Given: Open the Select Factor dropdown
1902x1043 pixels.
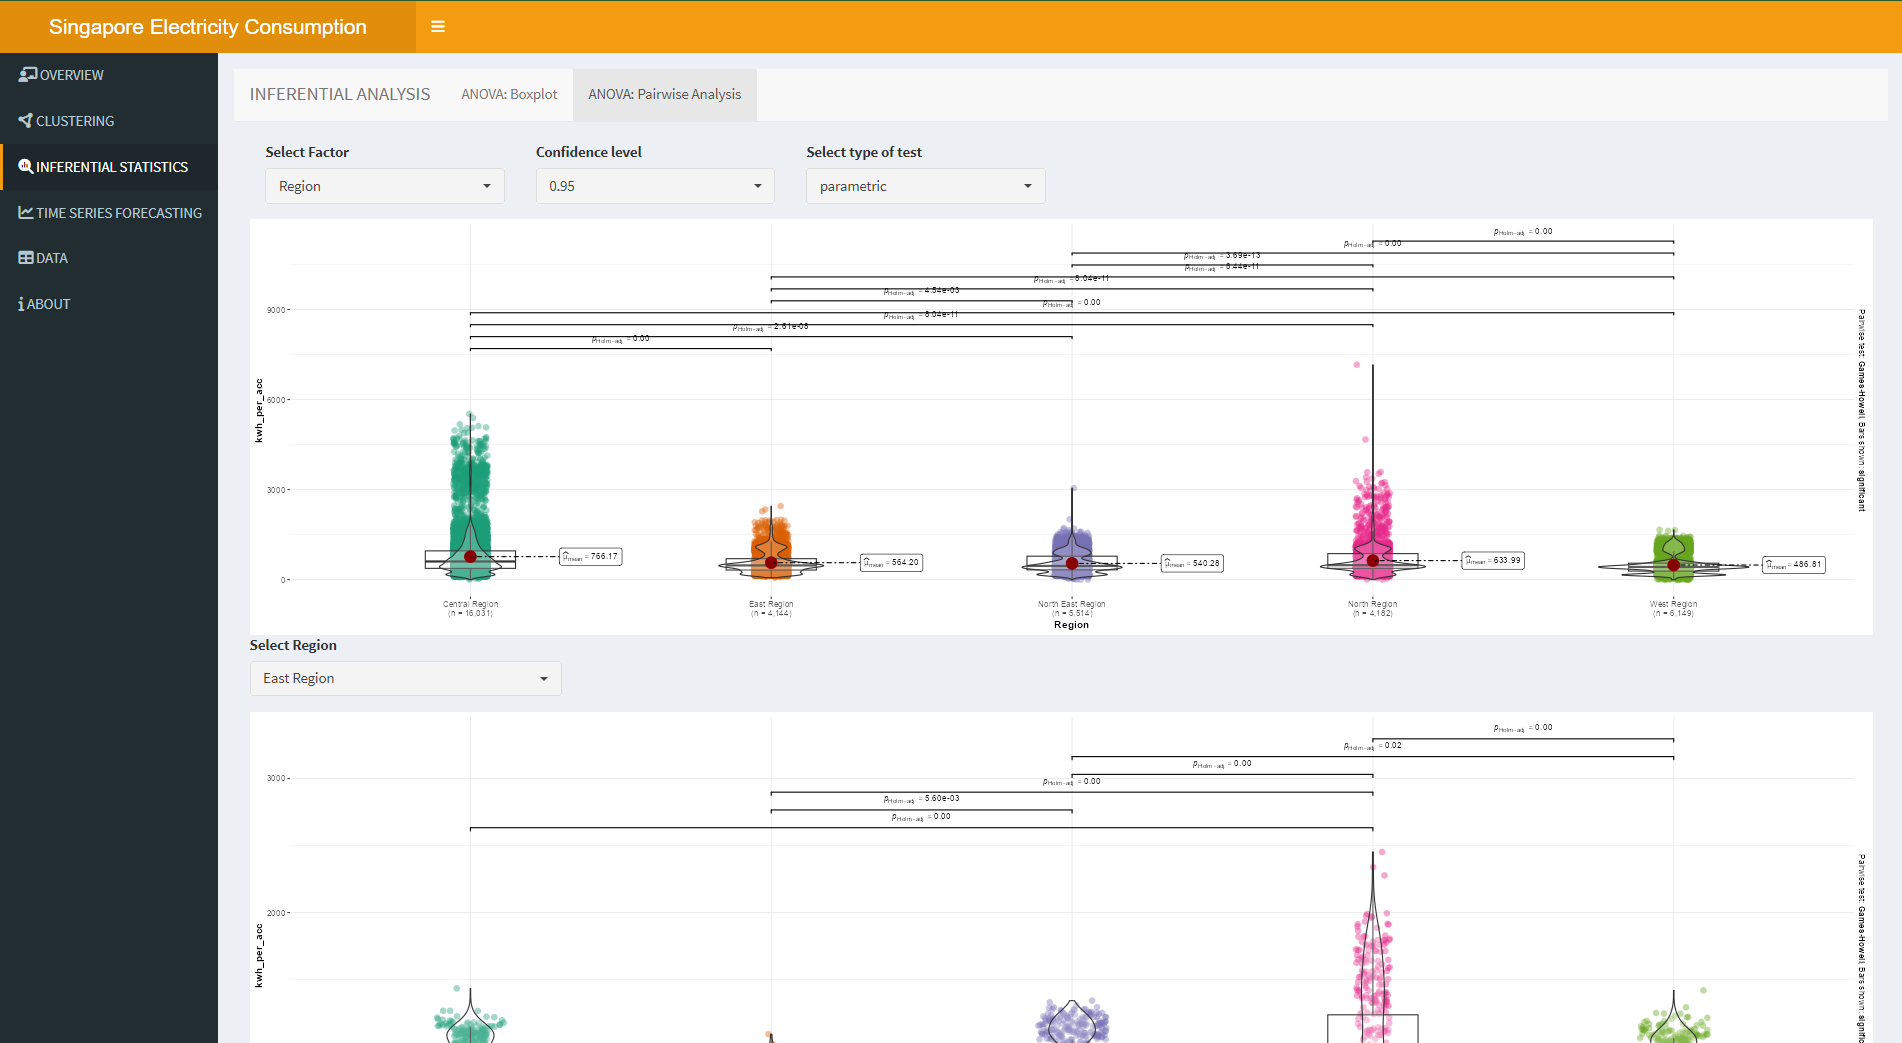Looking at the screenshot, I should click(384, 186).
